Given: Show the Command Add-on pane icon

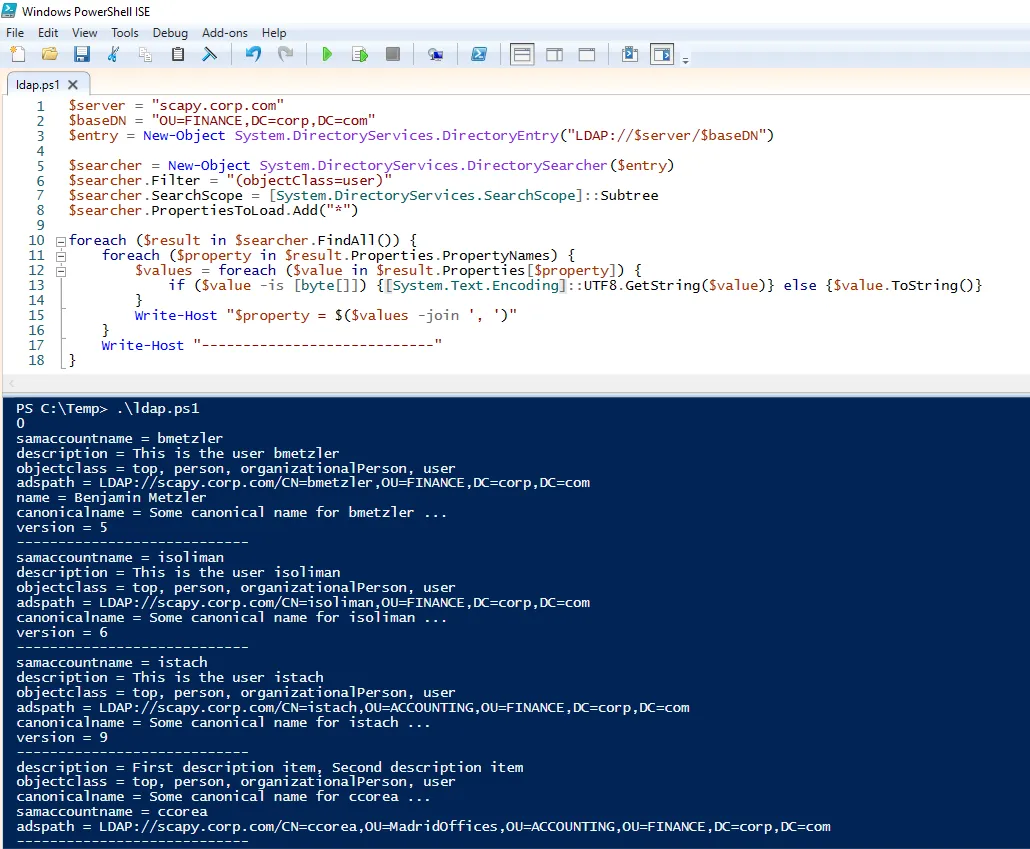Looking at the screenshot, I should point(662,54).
